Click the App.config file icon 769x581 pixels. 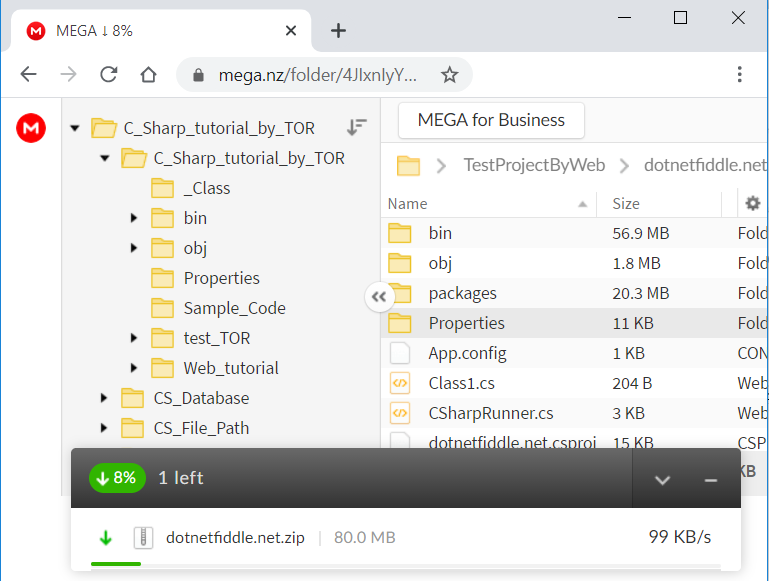tap(400, 353)
